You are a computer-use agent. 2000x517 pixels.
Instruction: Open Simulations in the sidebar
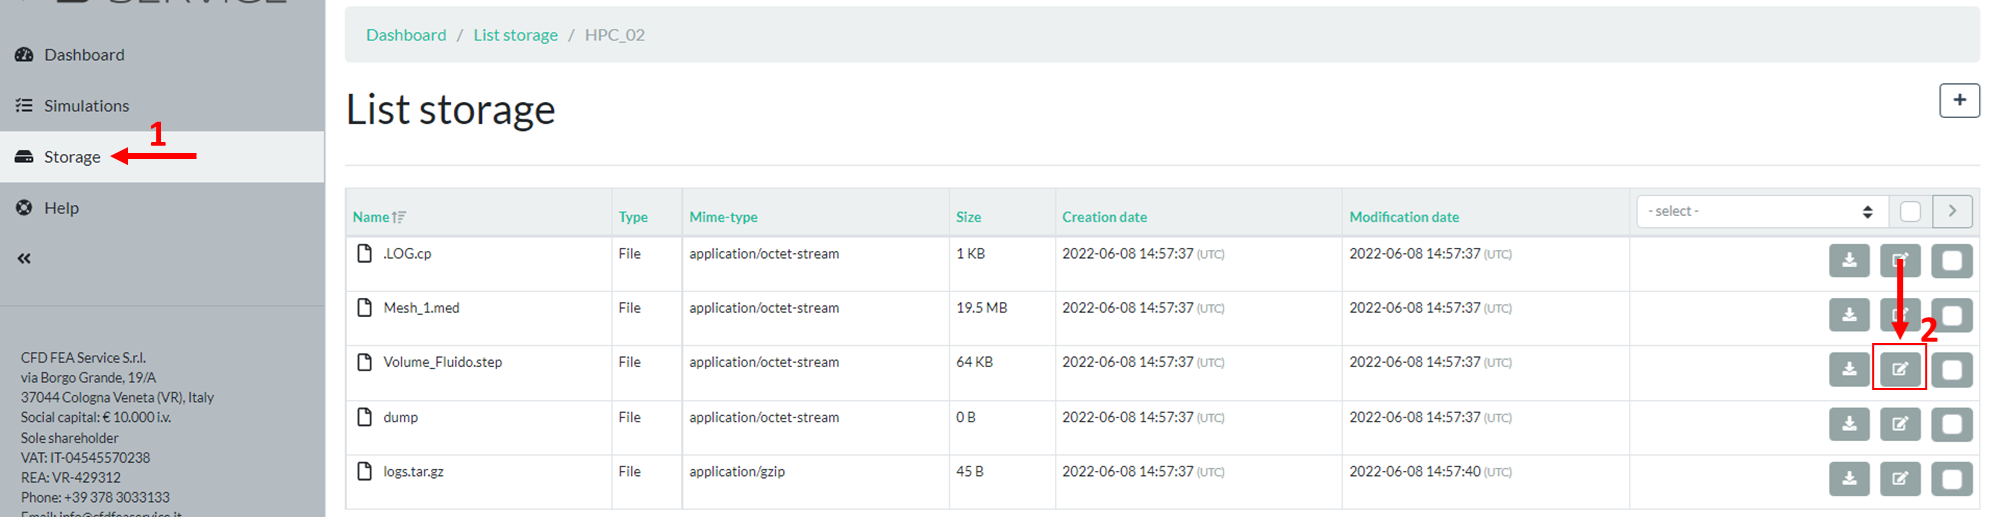[x=86, y=105]
